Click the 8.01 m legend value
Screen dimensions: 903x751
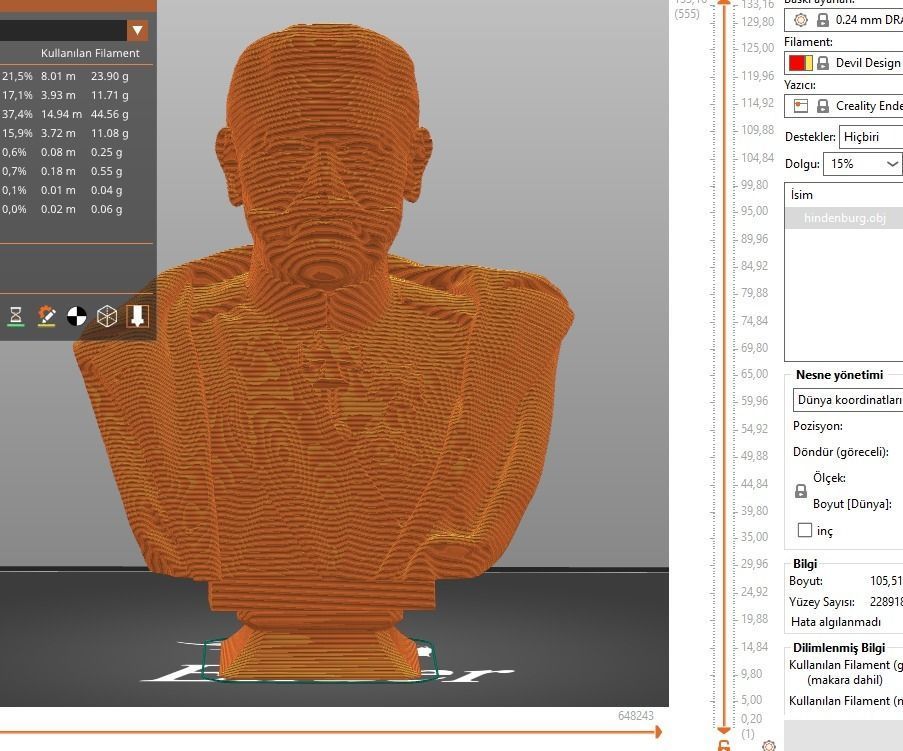click(x=58, y=76)
